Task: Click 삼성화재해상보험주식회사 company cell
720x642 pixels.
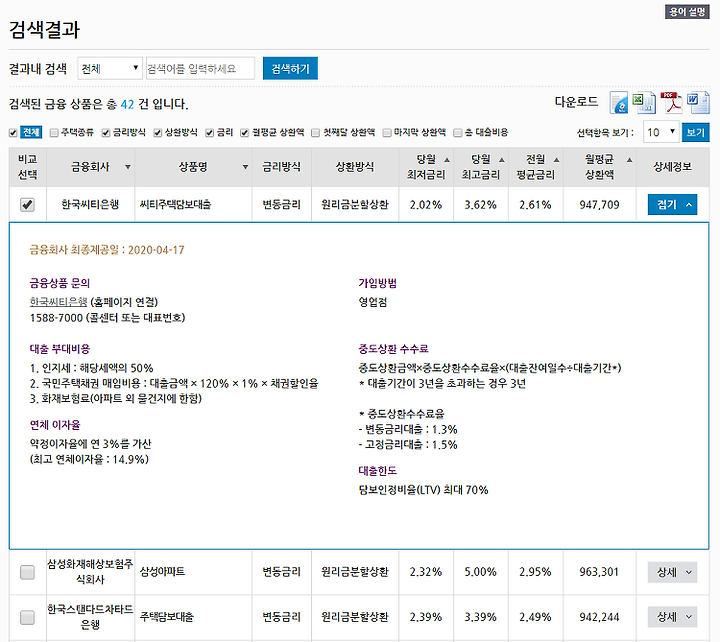Action: tap(90, 572)
